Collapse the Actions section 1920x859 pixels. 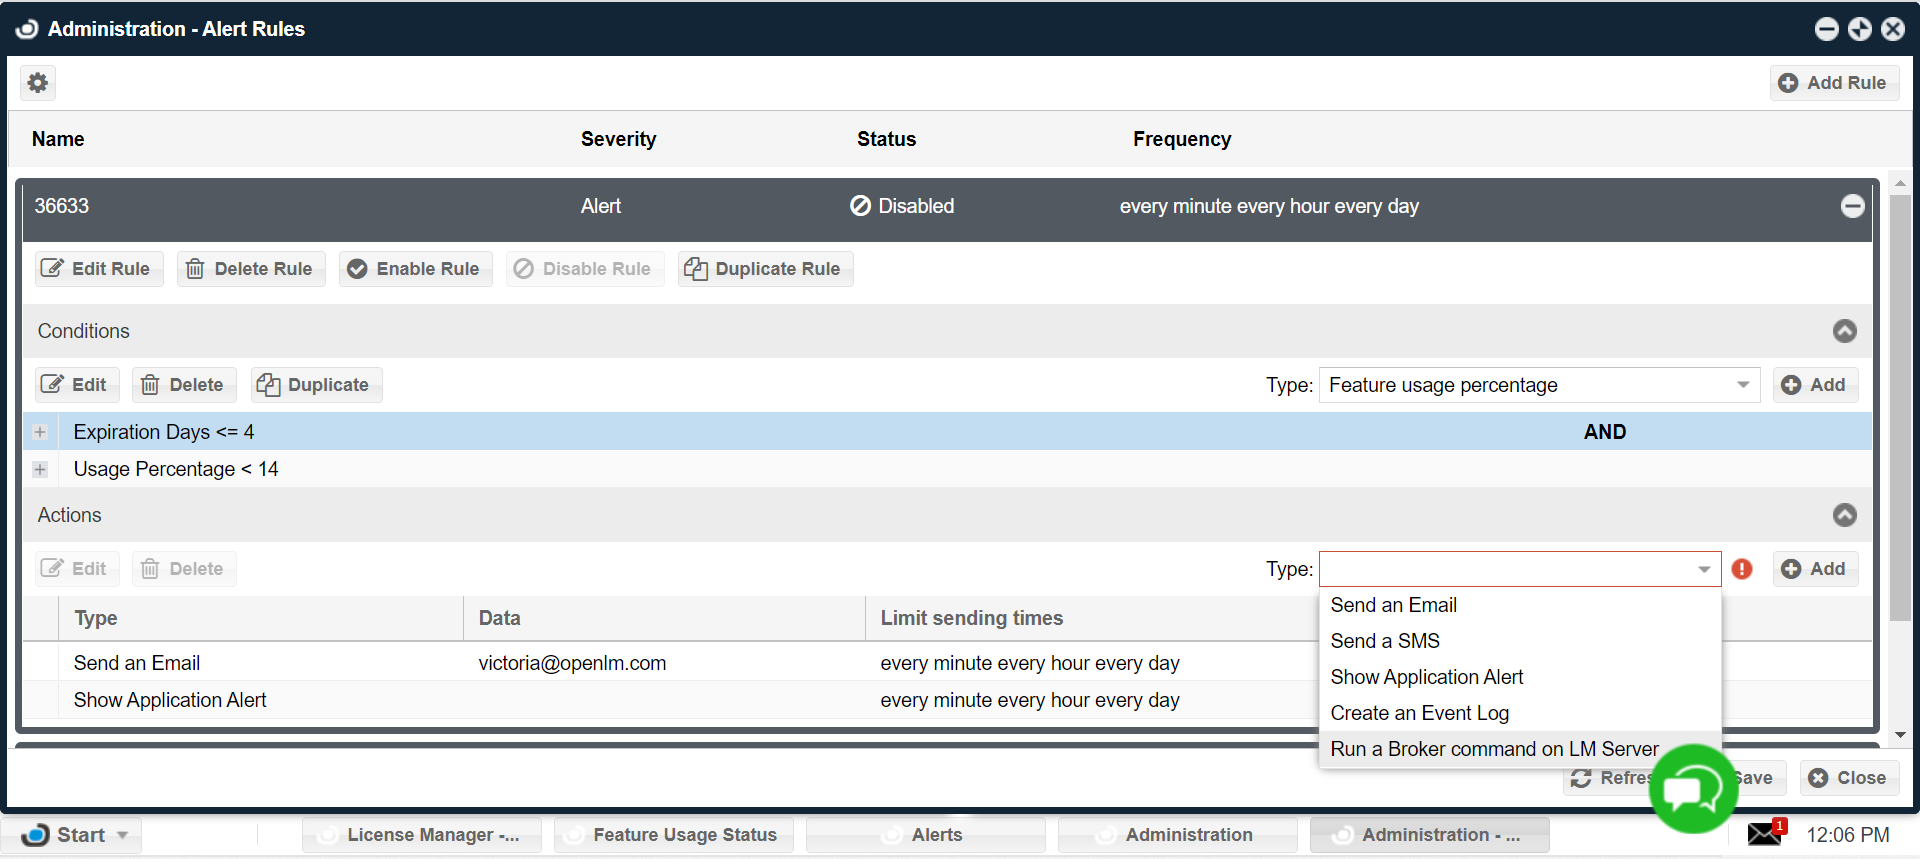pos(1844,515)
